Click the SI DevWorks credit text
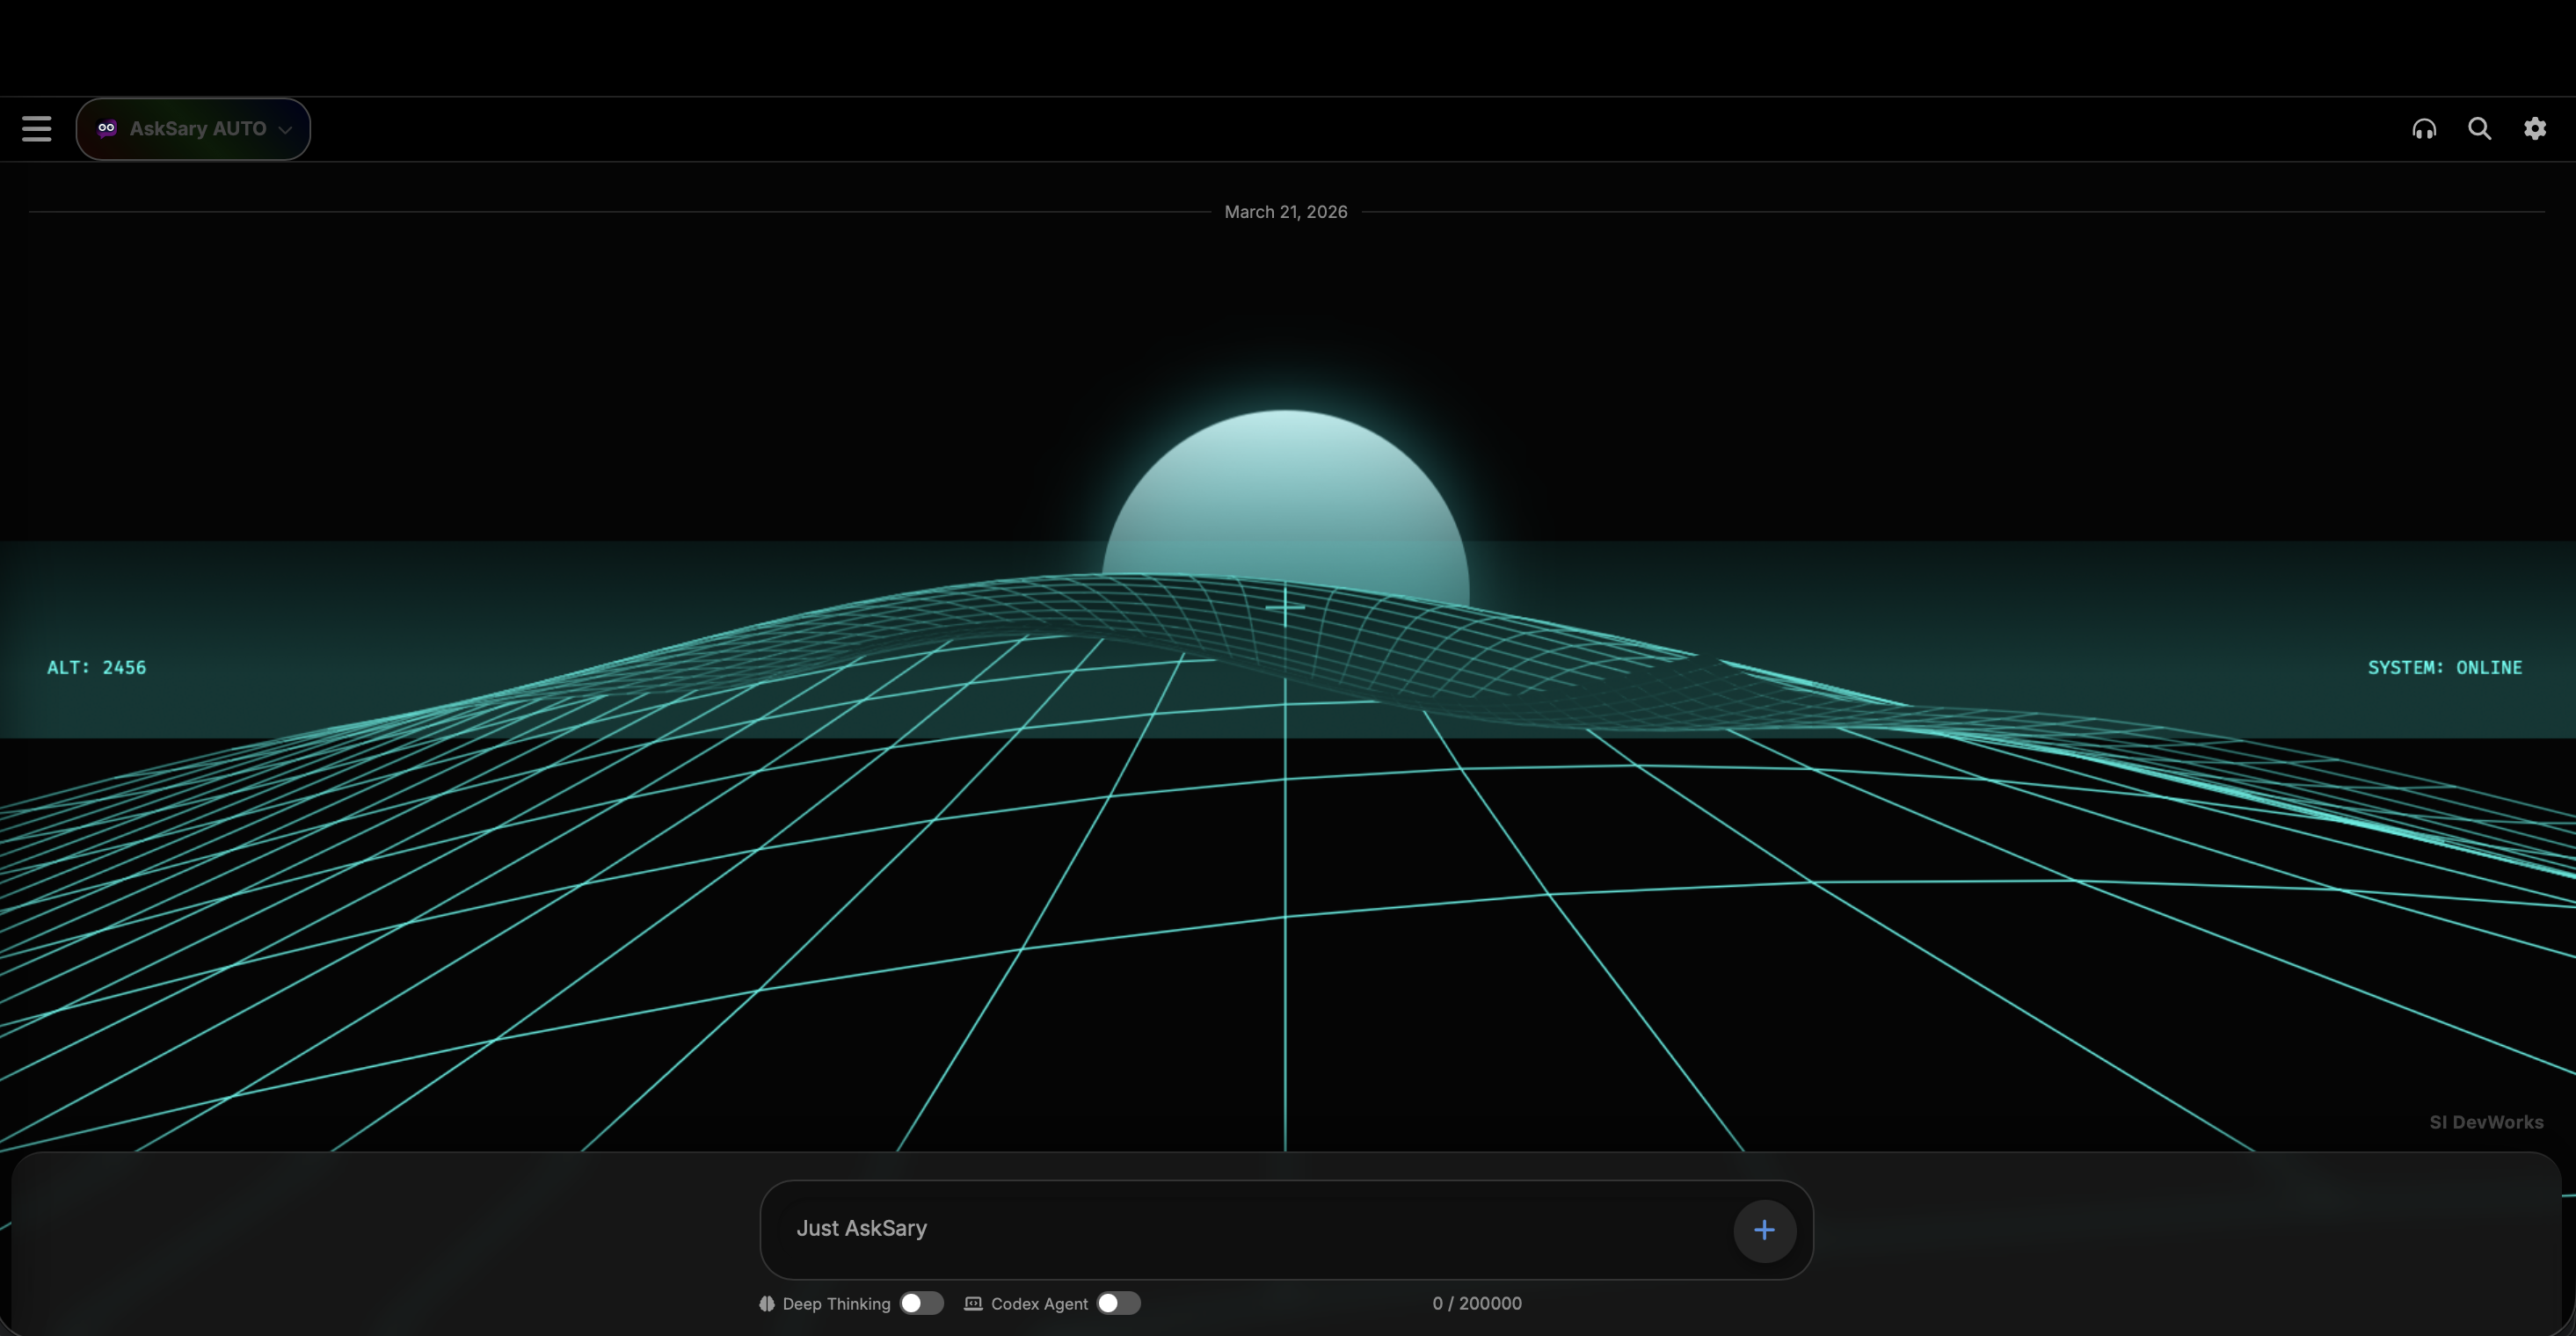2576x1336 pixels. (2486, 1122)
